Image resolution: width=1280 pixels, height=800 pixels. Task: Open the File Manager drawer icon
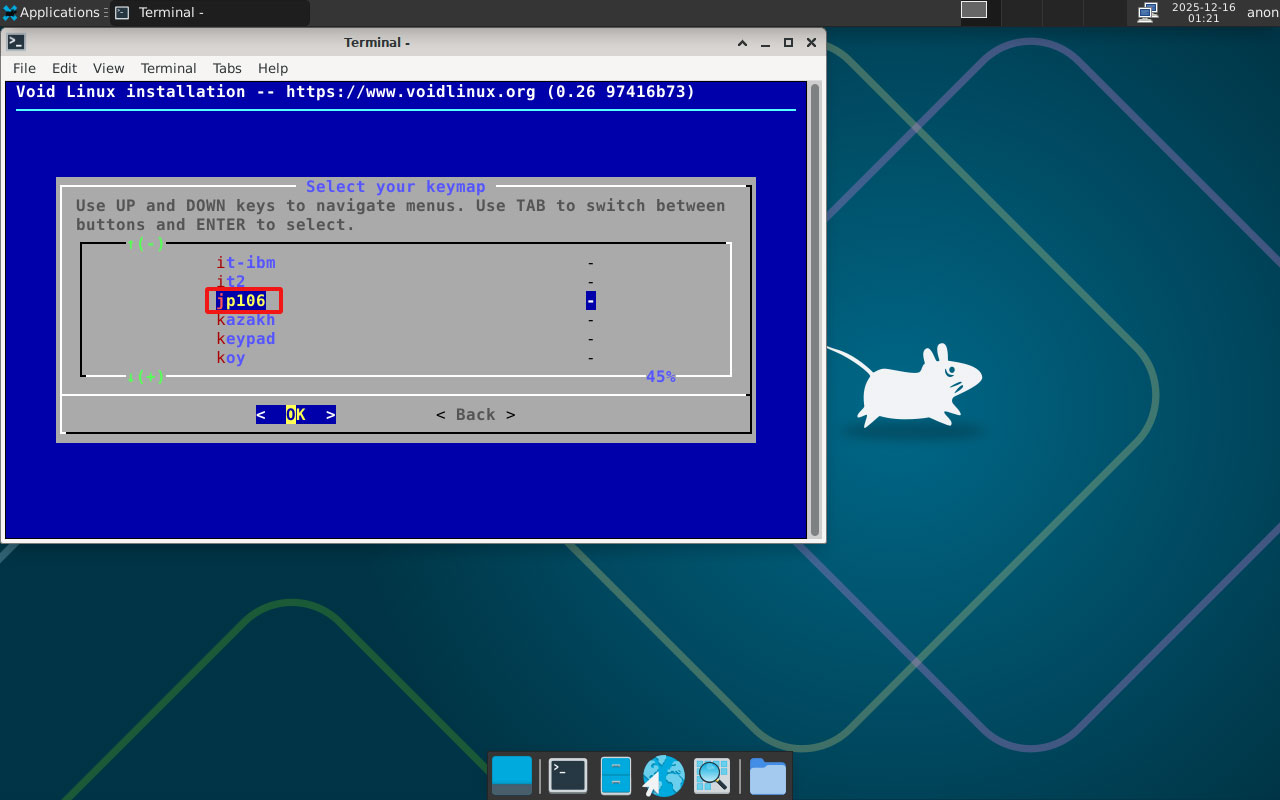point(615,775)
